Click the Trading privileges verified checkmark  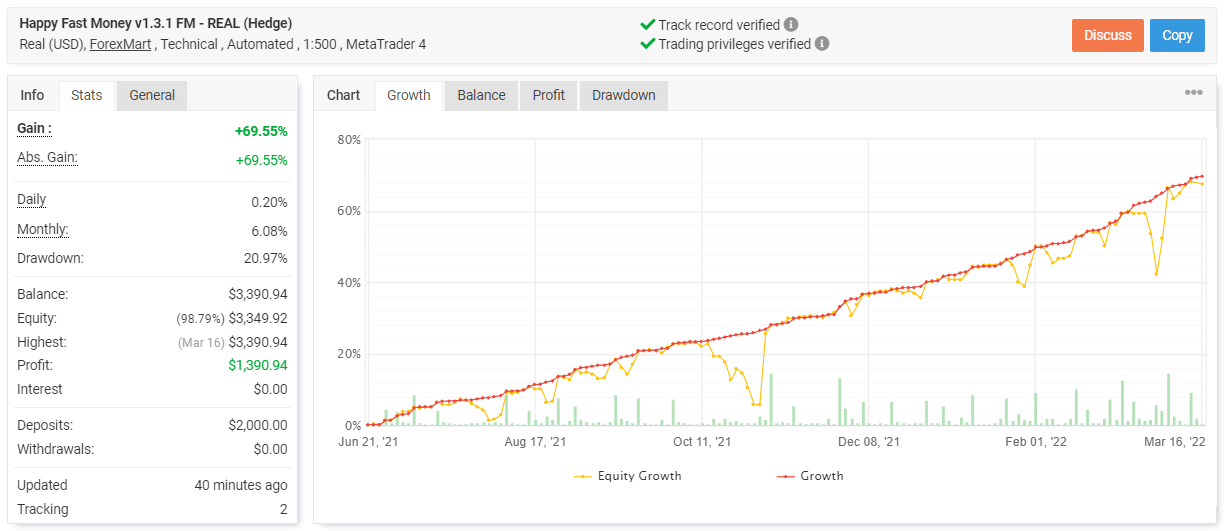pyautogui.click(x=647, y=44)
